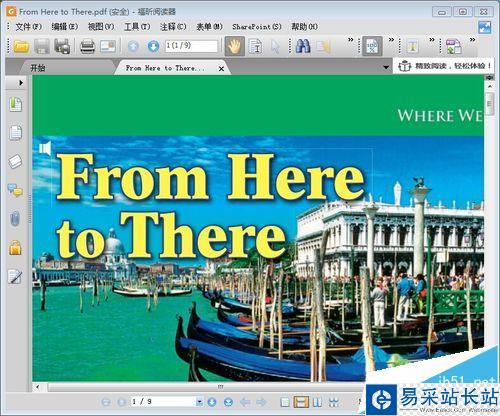Image resolution: width=500 pixels, height=416 pixels.
Task: Expand hidden tools after PDF convert icon
Action: click(473, 40)
